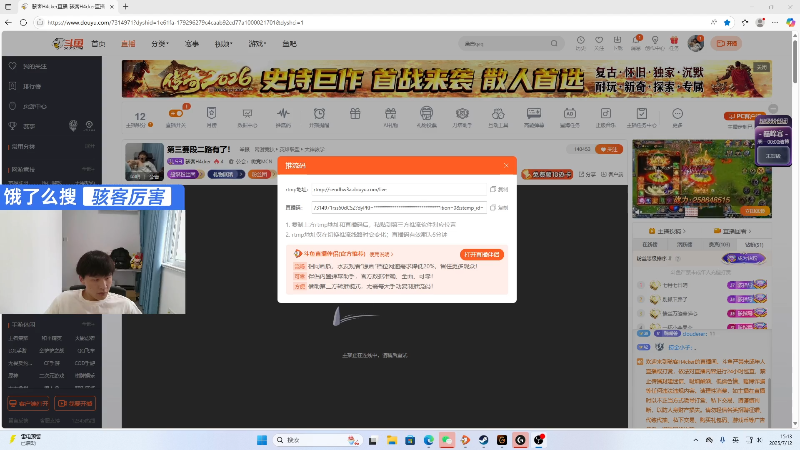Open the creator center lightbulb icon
The width and height of the screenshot is (800, 450).
655,43
